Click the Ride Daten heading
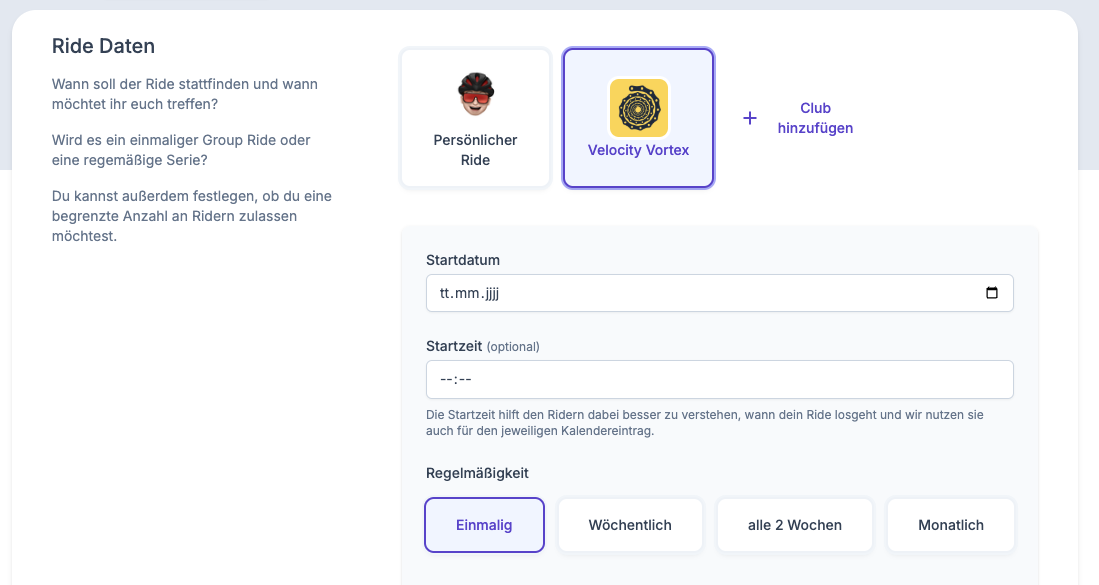 pos(103,47)
